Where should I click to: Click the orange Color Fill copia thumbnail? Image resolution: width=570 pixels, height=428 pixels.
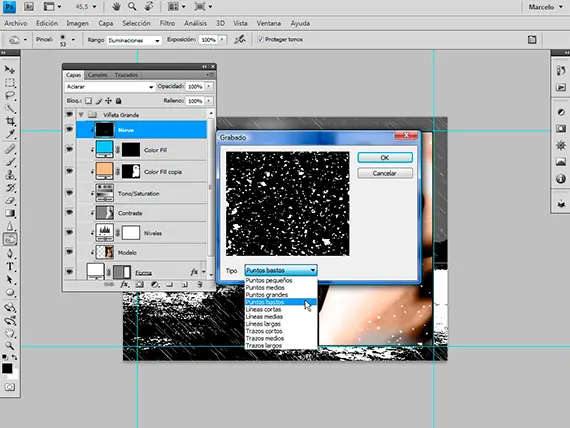(104, 171)
